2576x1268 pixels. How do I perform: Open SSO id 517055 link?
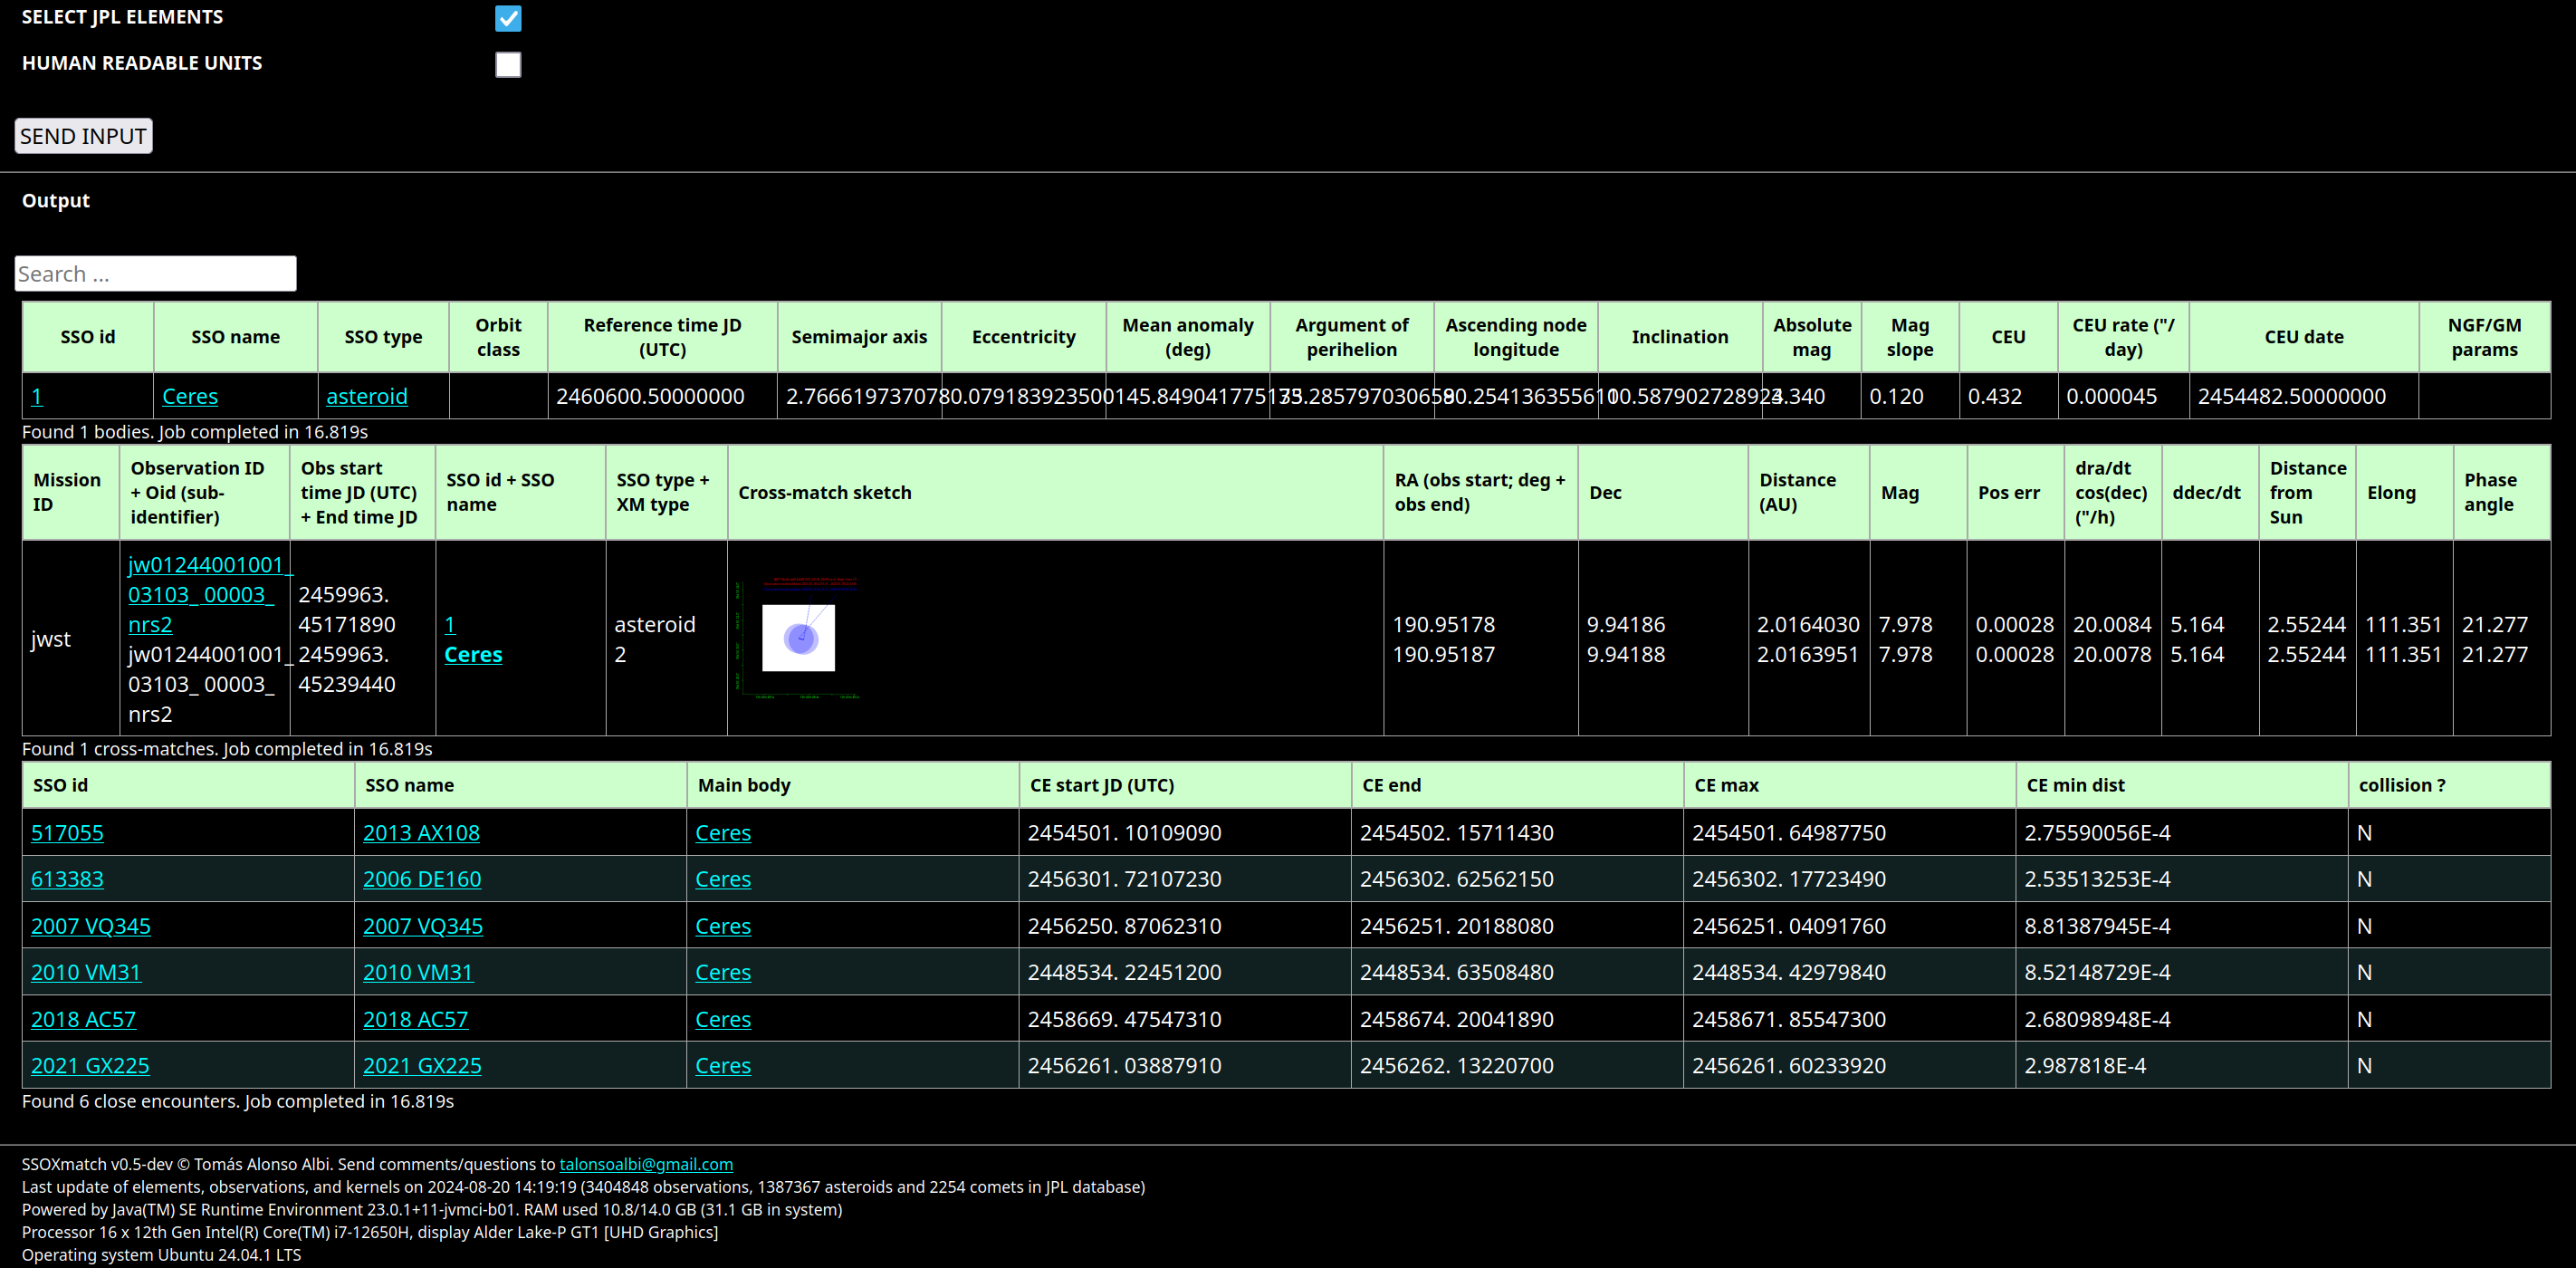[x=67, y=832]
